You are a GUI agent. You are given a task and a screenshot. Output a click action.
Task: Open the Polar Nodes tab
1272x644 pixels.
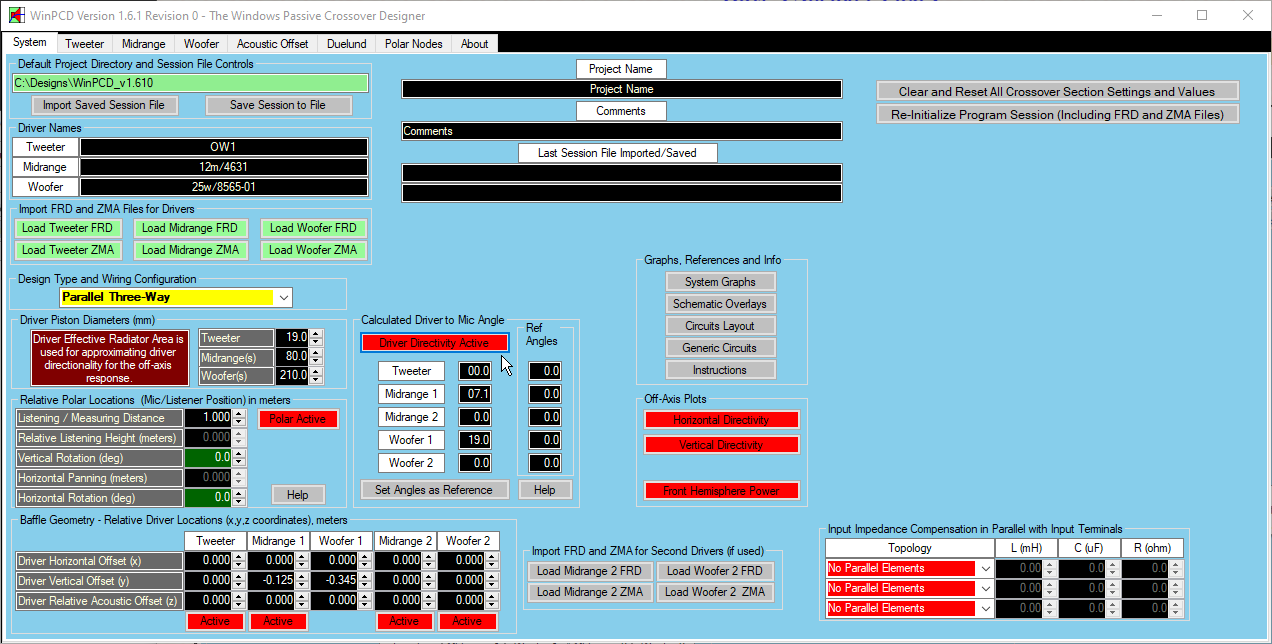413,44
